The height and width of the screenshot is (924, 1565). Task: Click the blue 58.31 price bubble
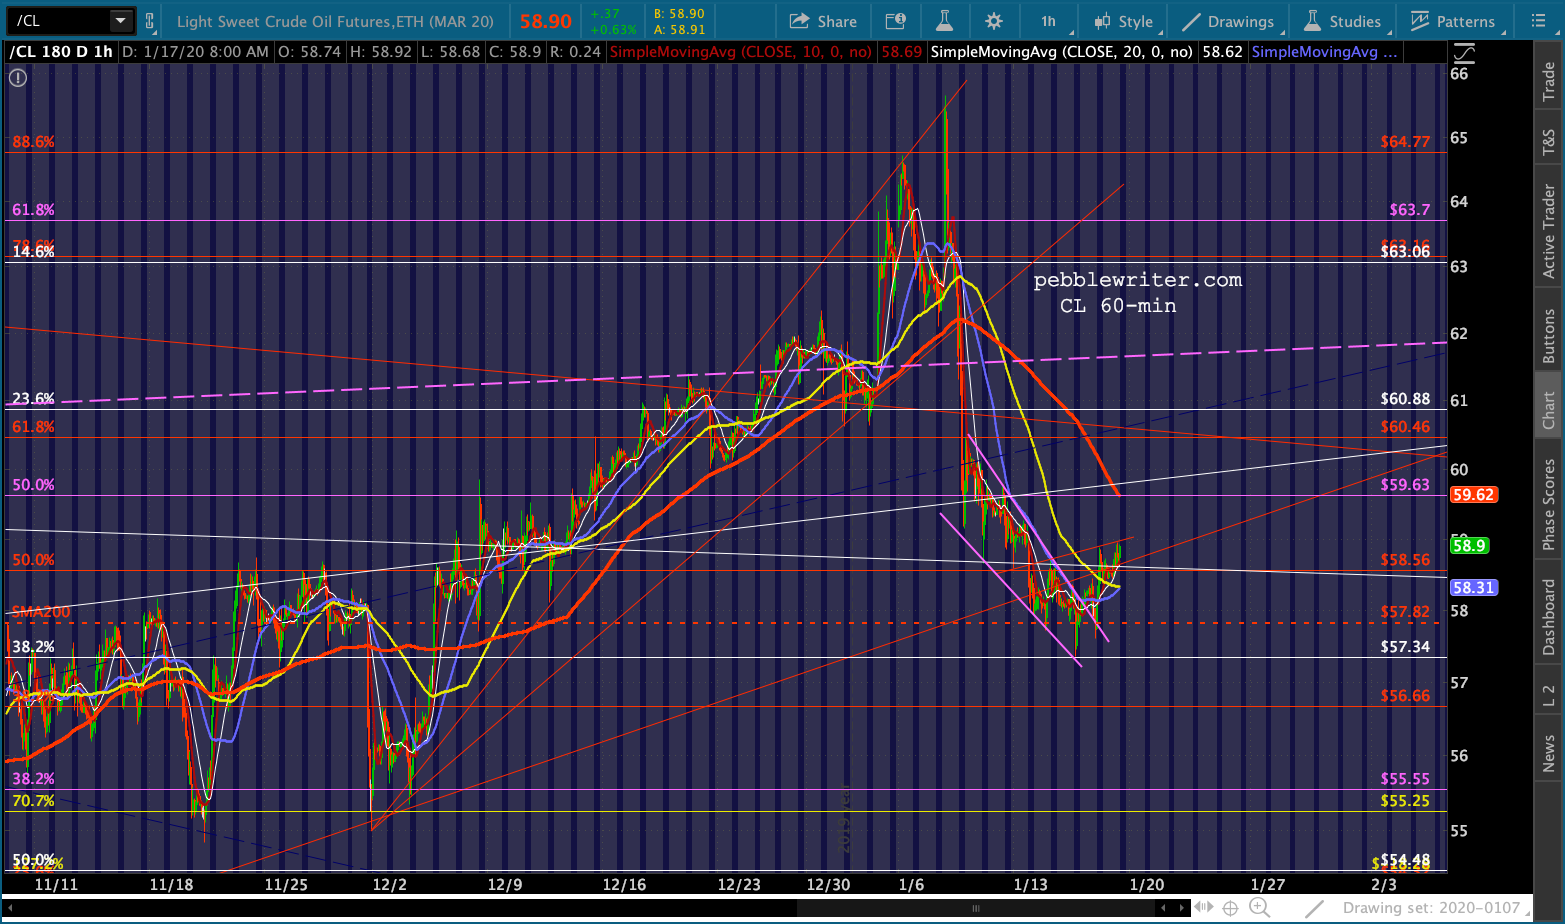[x=1473, y=588]
